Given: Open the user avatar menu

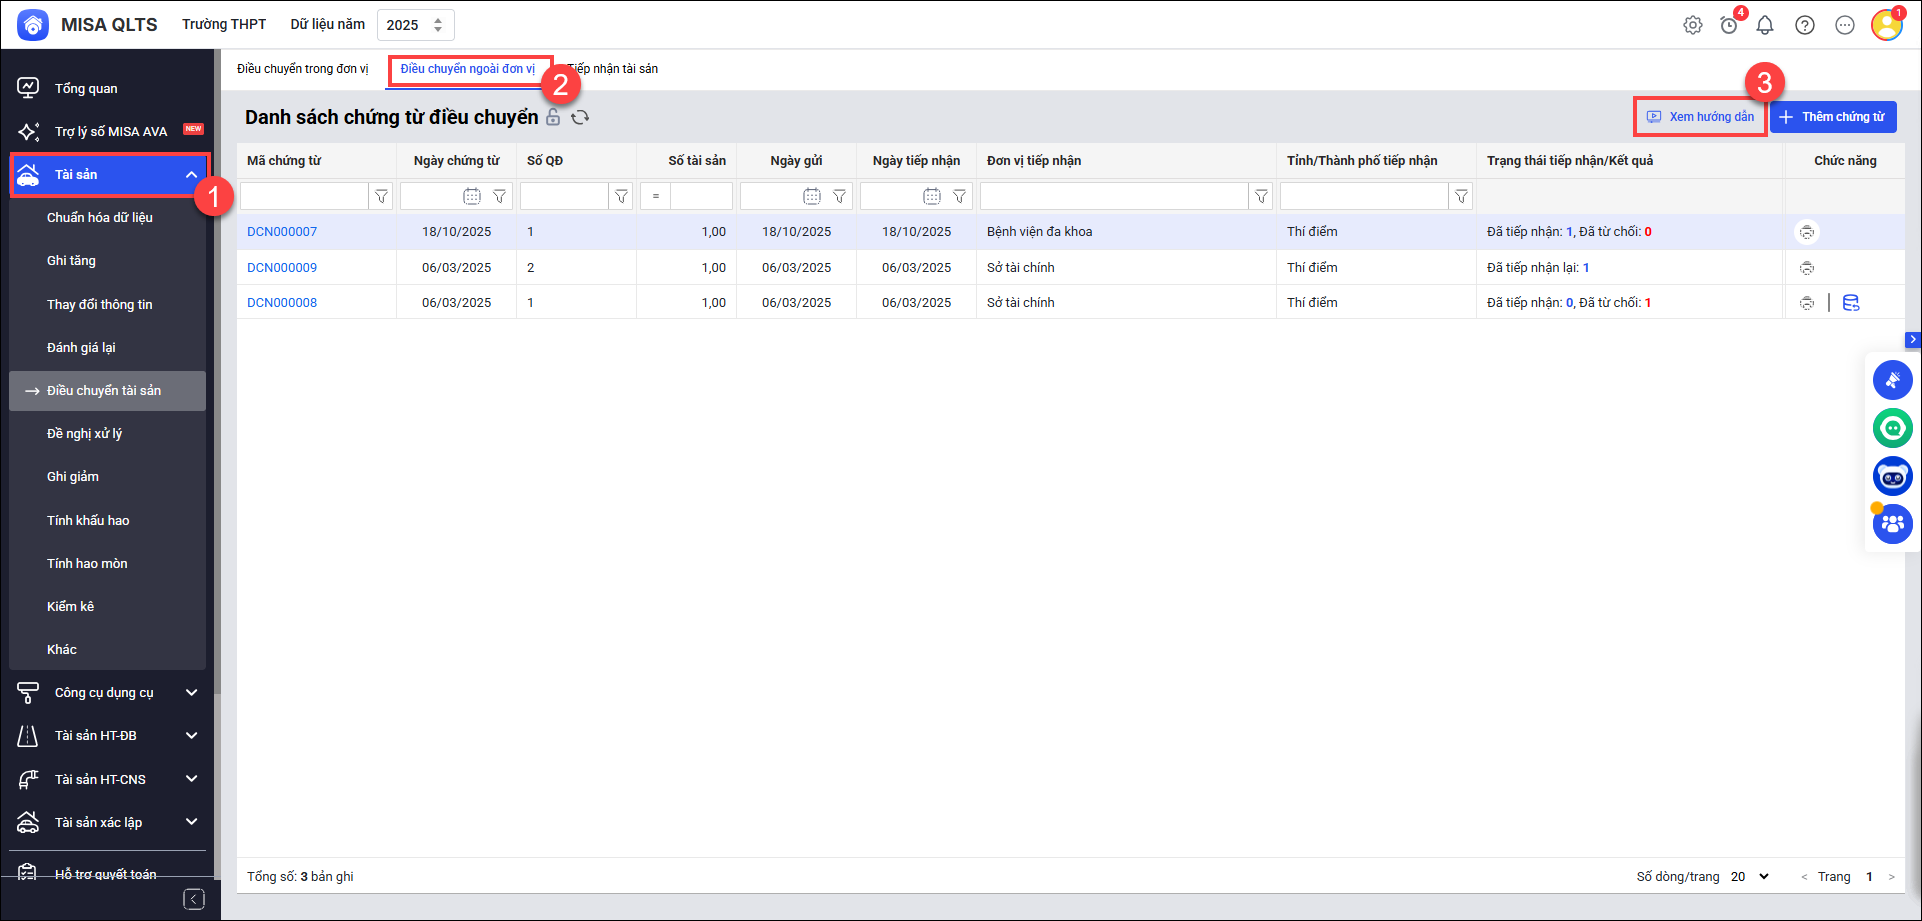Looking at the screenshot, I should pos(1886,25).
